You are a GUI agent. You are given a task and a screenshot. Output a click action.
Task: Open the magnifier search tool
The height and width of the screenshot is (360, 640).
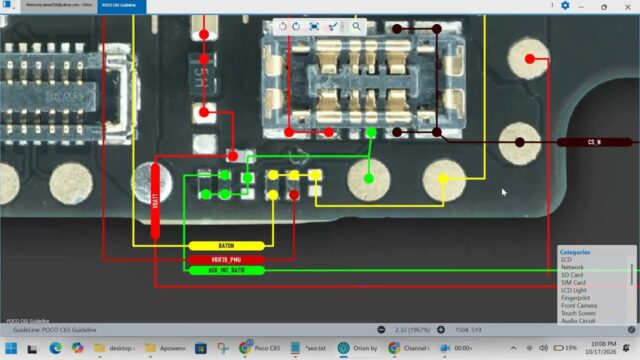[x=356, y=27]
